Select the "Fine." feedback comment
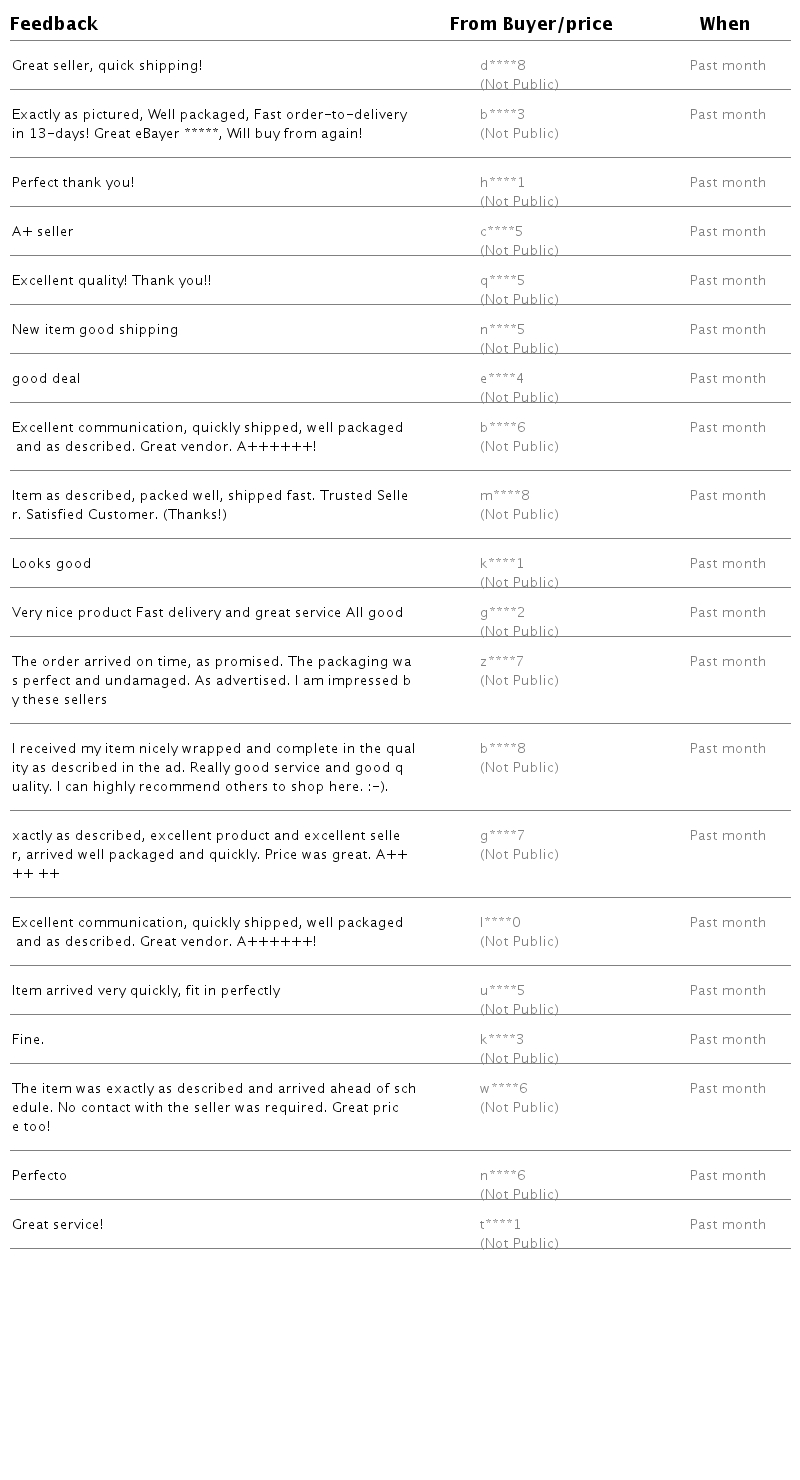 pos(28,1040)
